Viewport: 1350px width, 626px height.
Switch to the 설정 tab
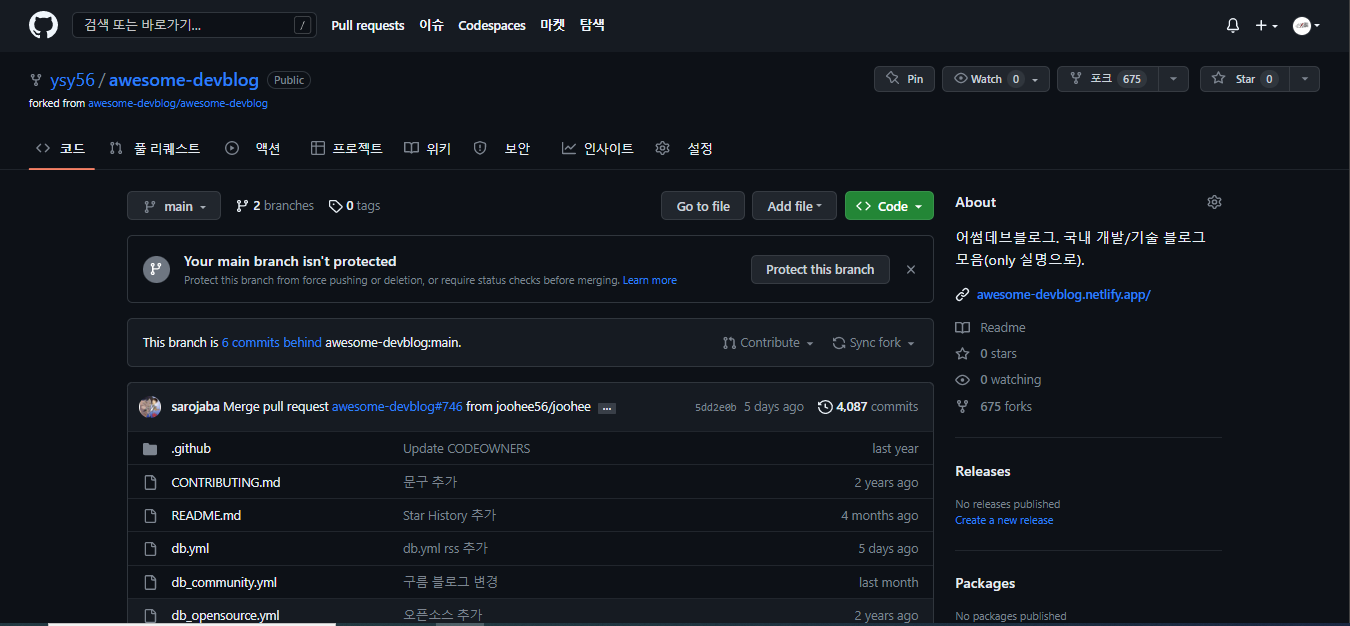coord(684,148)
